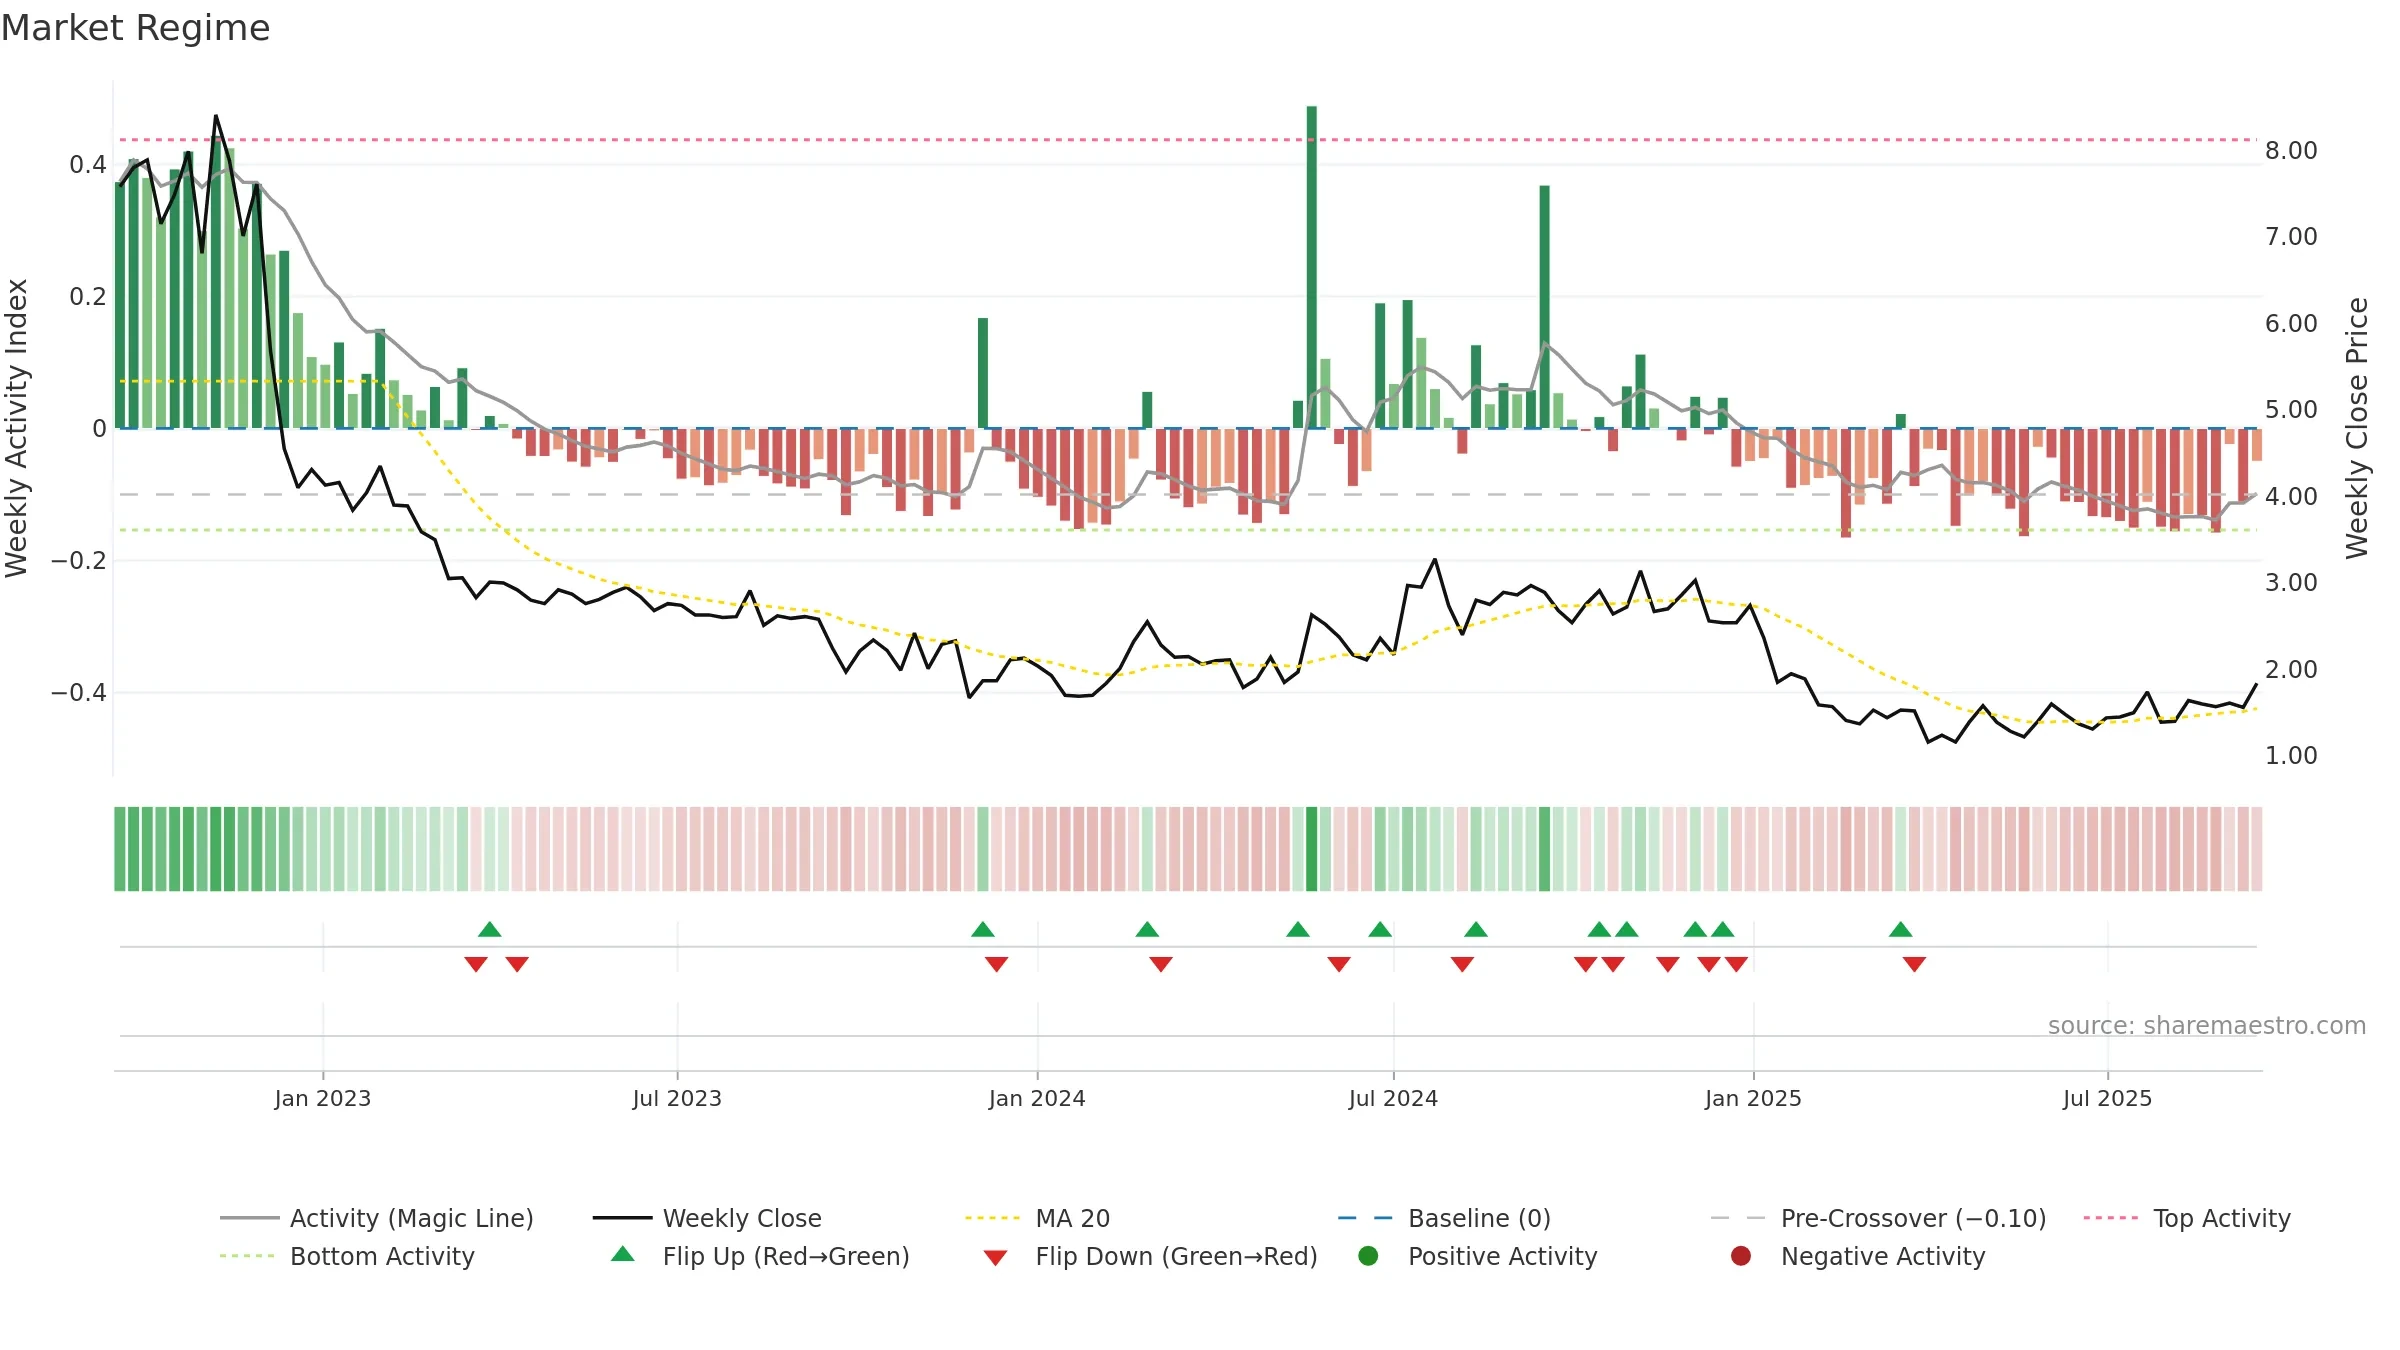The height and width of the screenshot is (1350, 2400).
Task: Click the 8.00 price axis label
Action: coord(2291,150)
